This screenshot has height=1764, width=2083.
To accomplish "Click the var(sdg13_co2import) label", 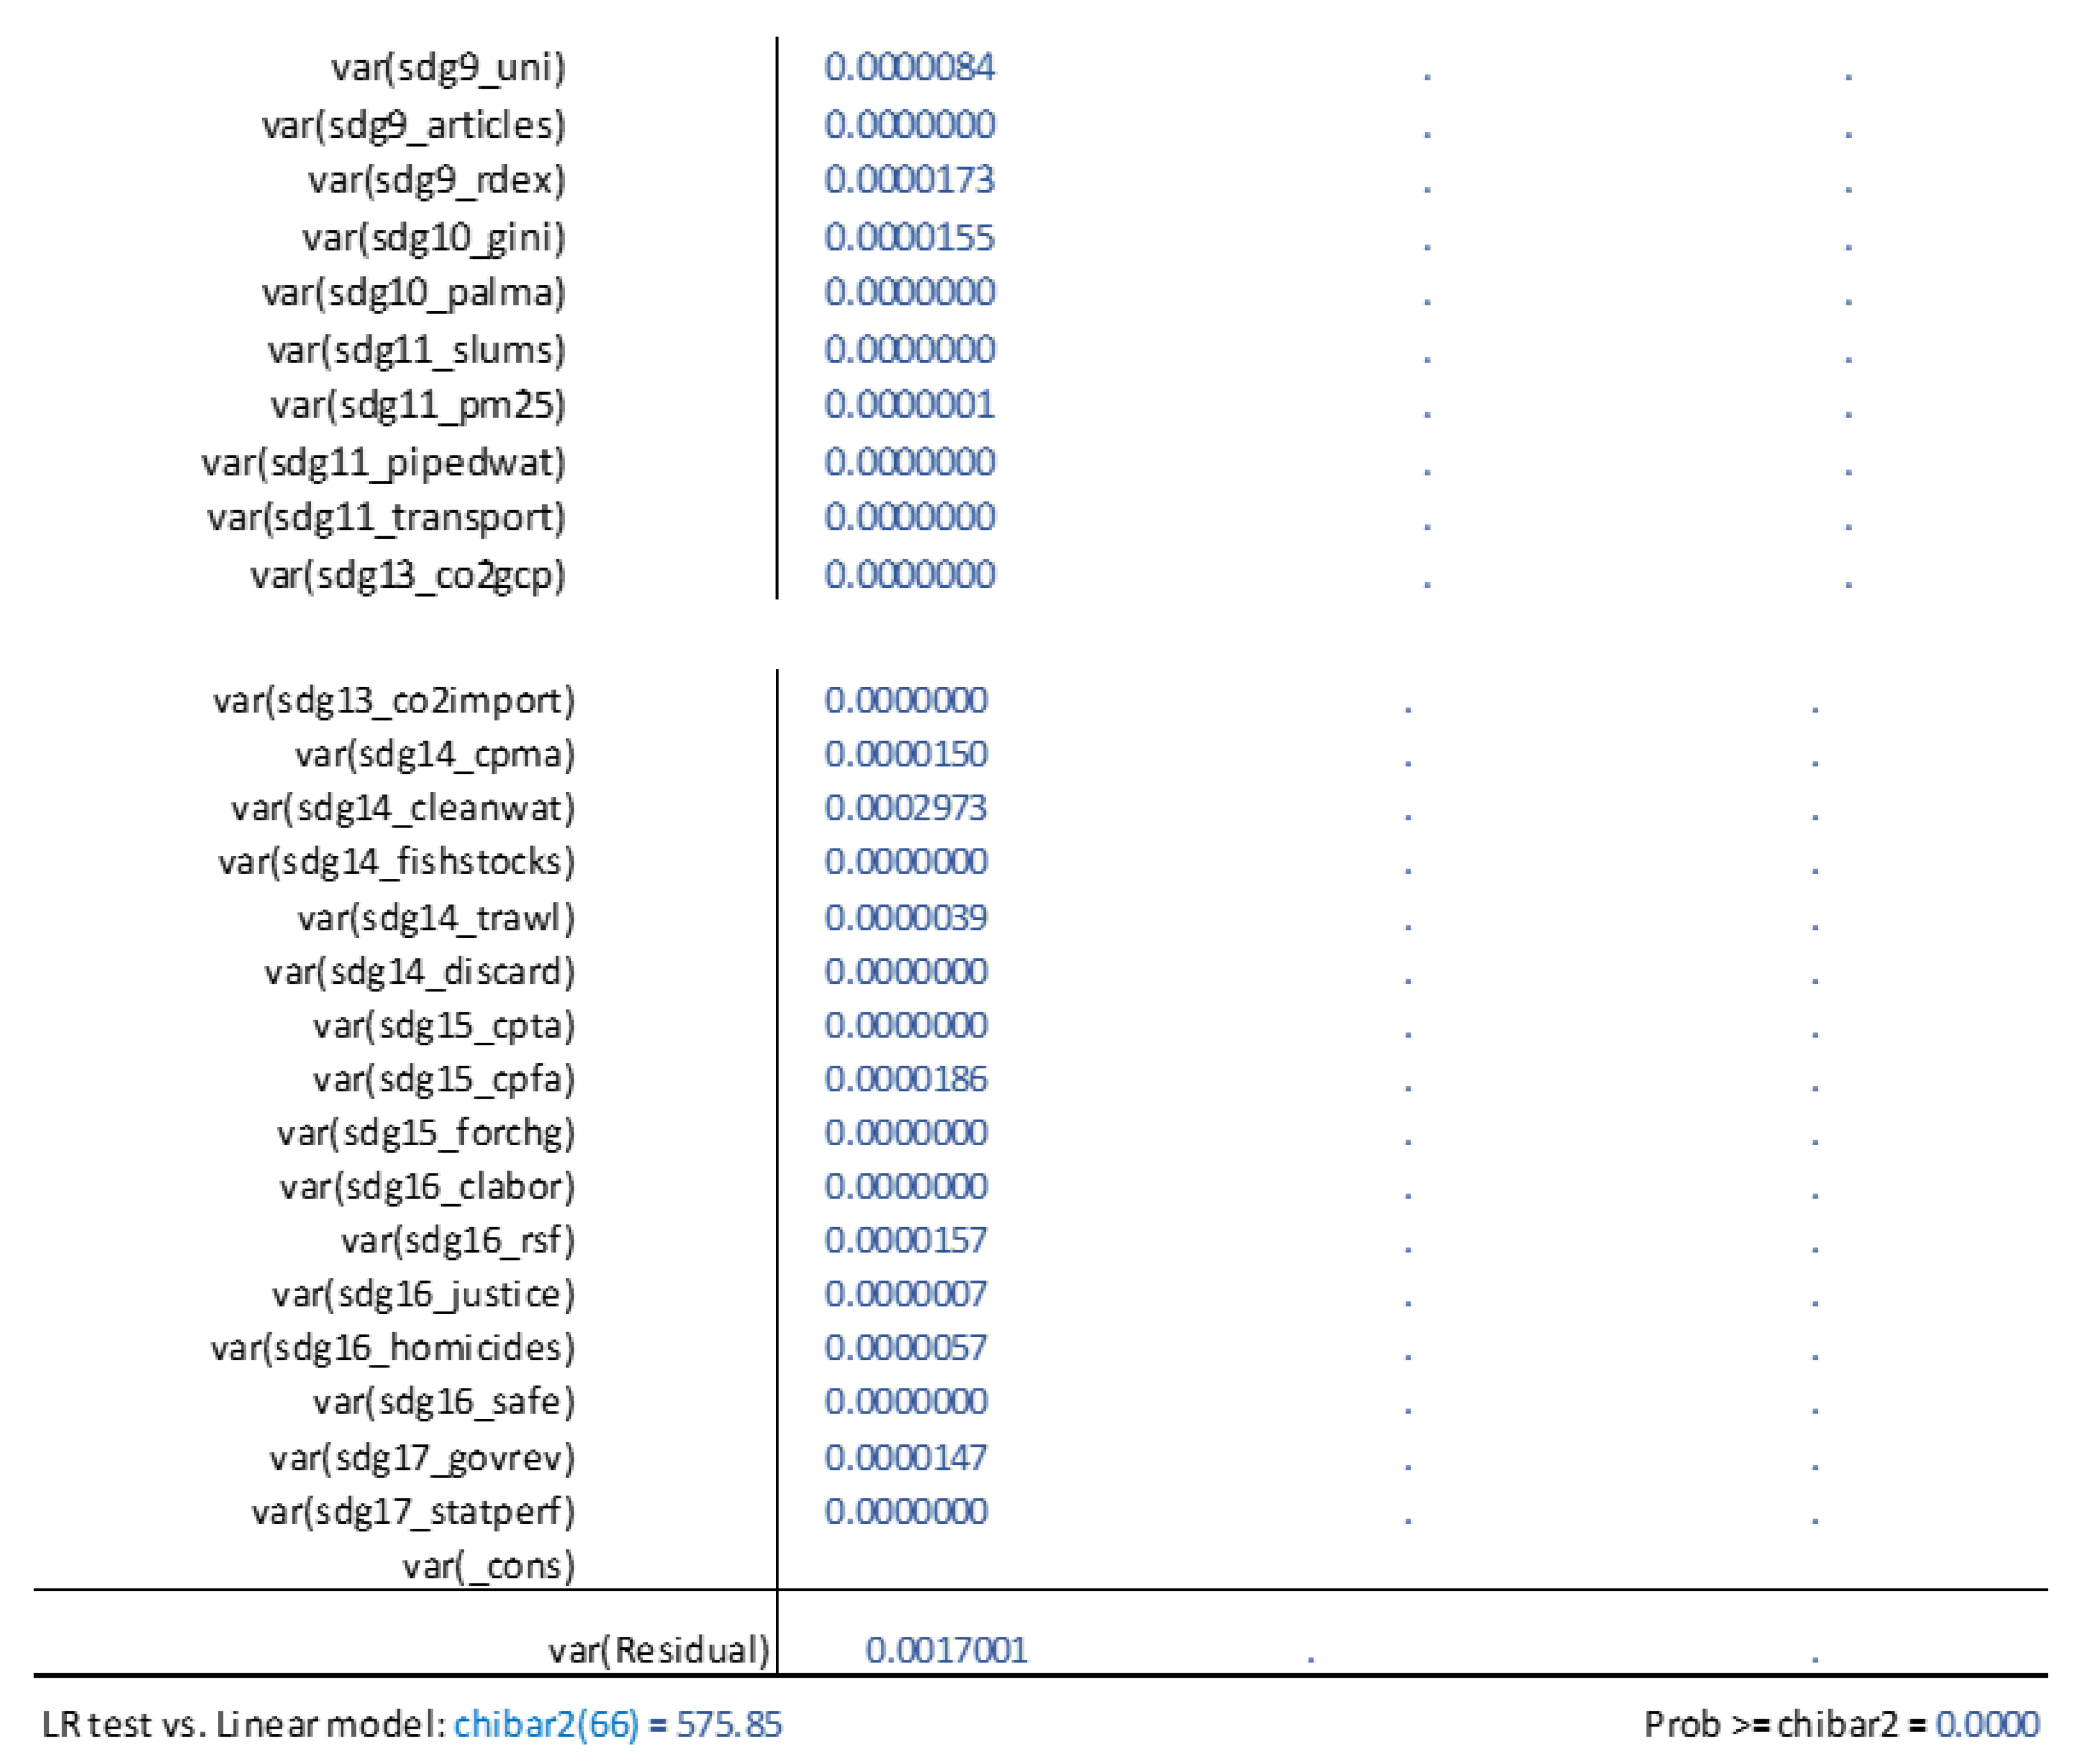I will tap(393, 701).
